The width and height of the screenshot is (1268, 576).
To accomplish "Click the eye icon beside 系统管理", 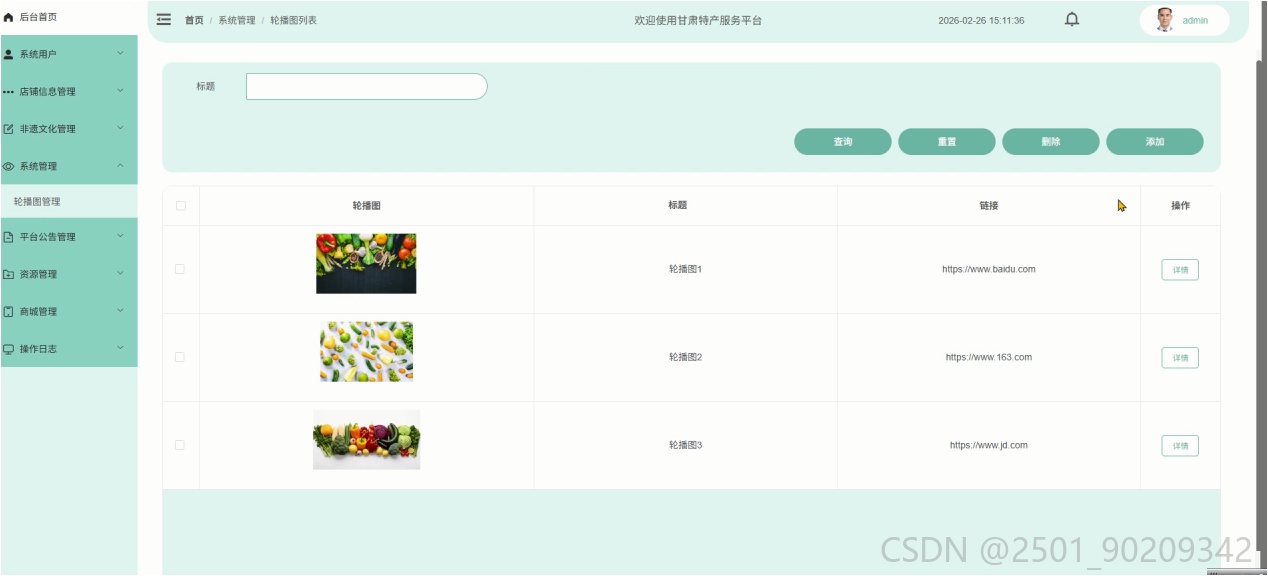I will tap(9, 166).
